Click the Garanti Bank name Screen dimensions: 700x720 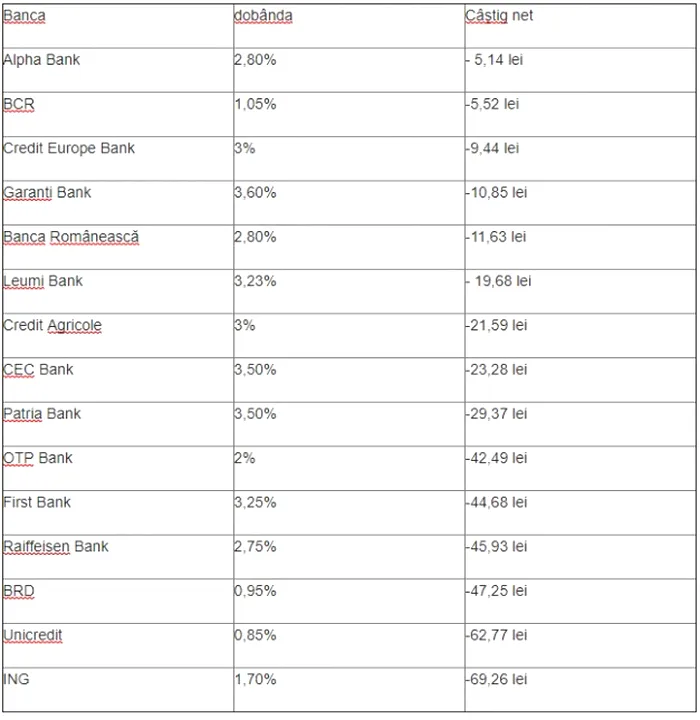coord(48,192)
